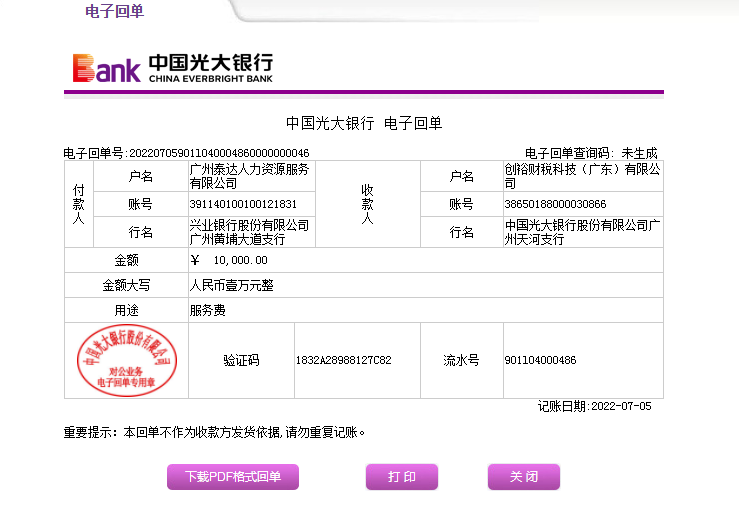This screenshot has height=509, width=739.
Task: Click payer name 广州泰达人力资源服务有限公司
Action: pos(249,176)
